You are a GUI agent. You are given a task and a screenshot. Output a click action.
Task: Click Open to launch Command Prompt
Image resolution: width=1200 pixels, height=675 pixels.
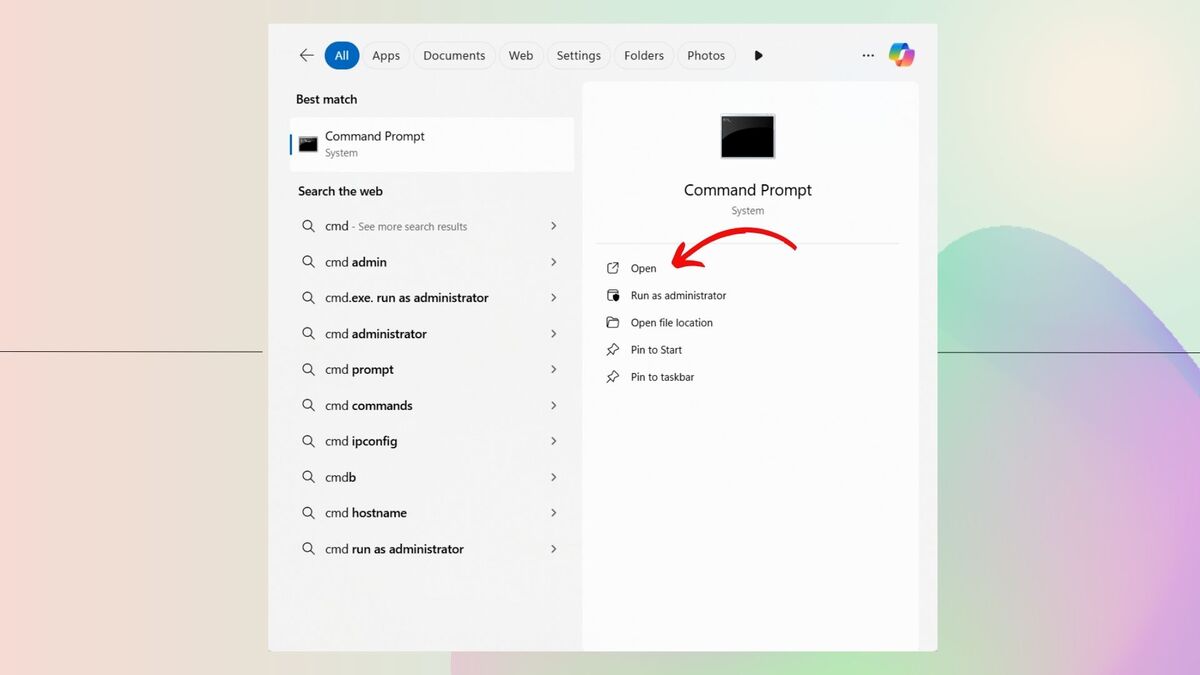(x=643, y=268)
